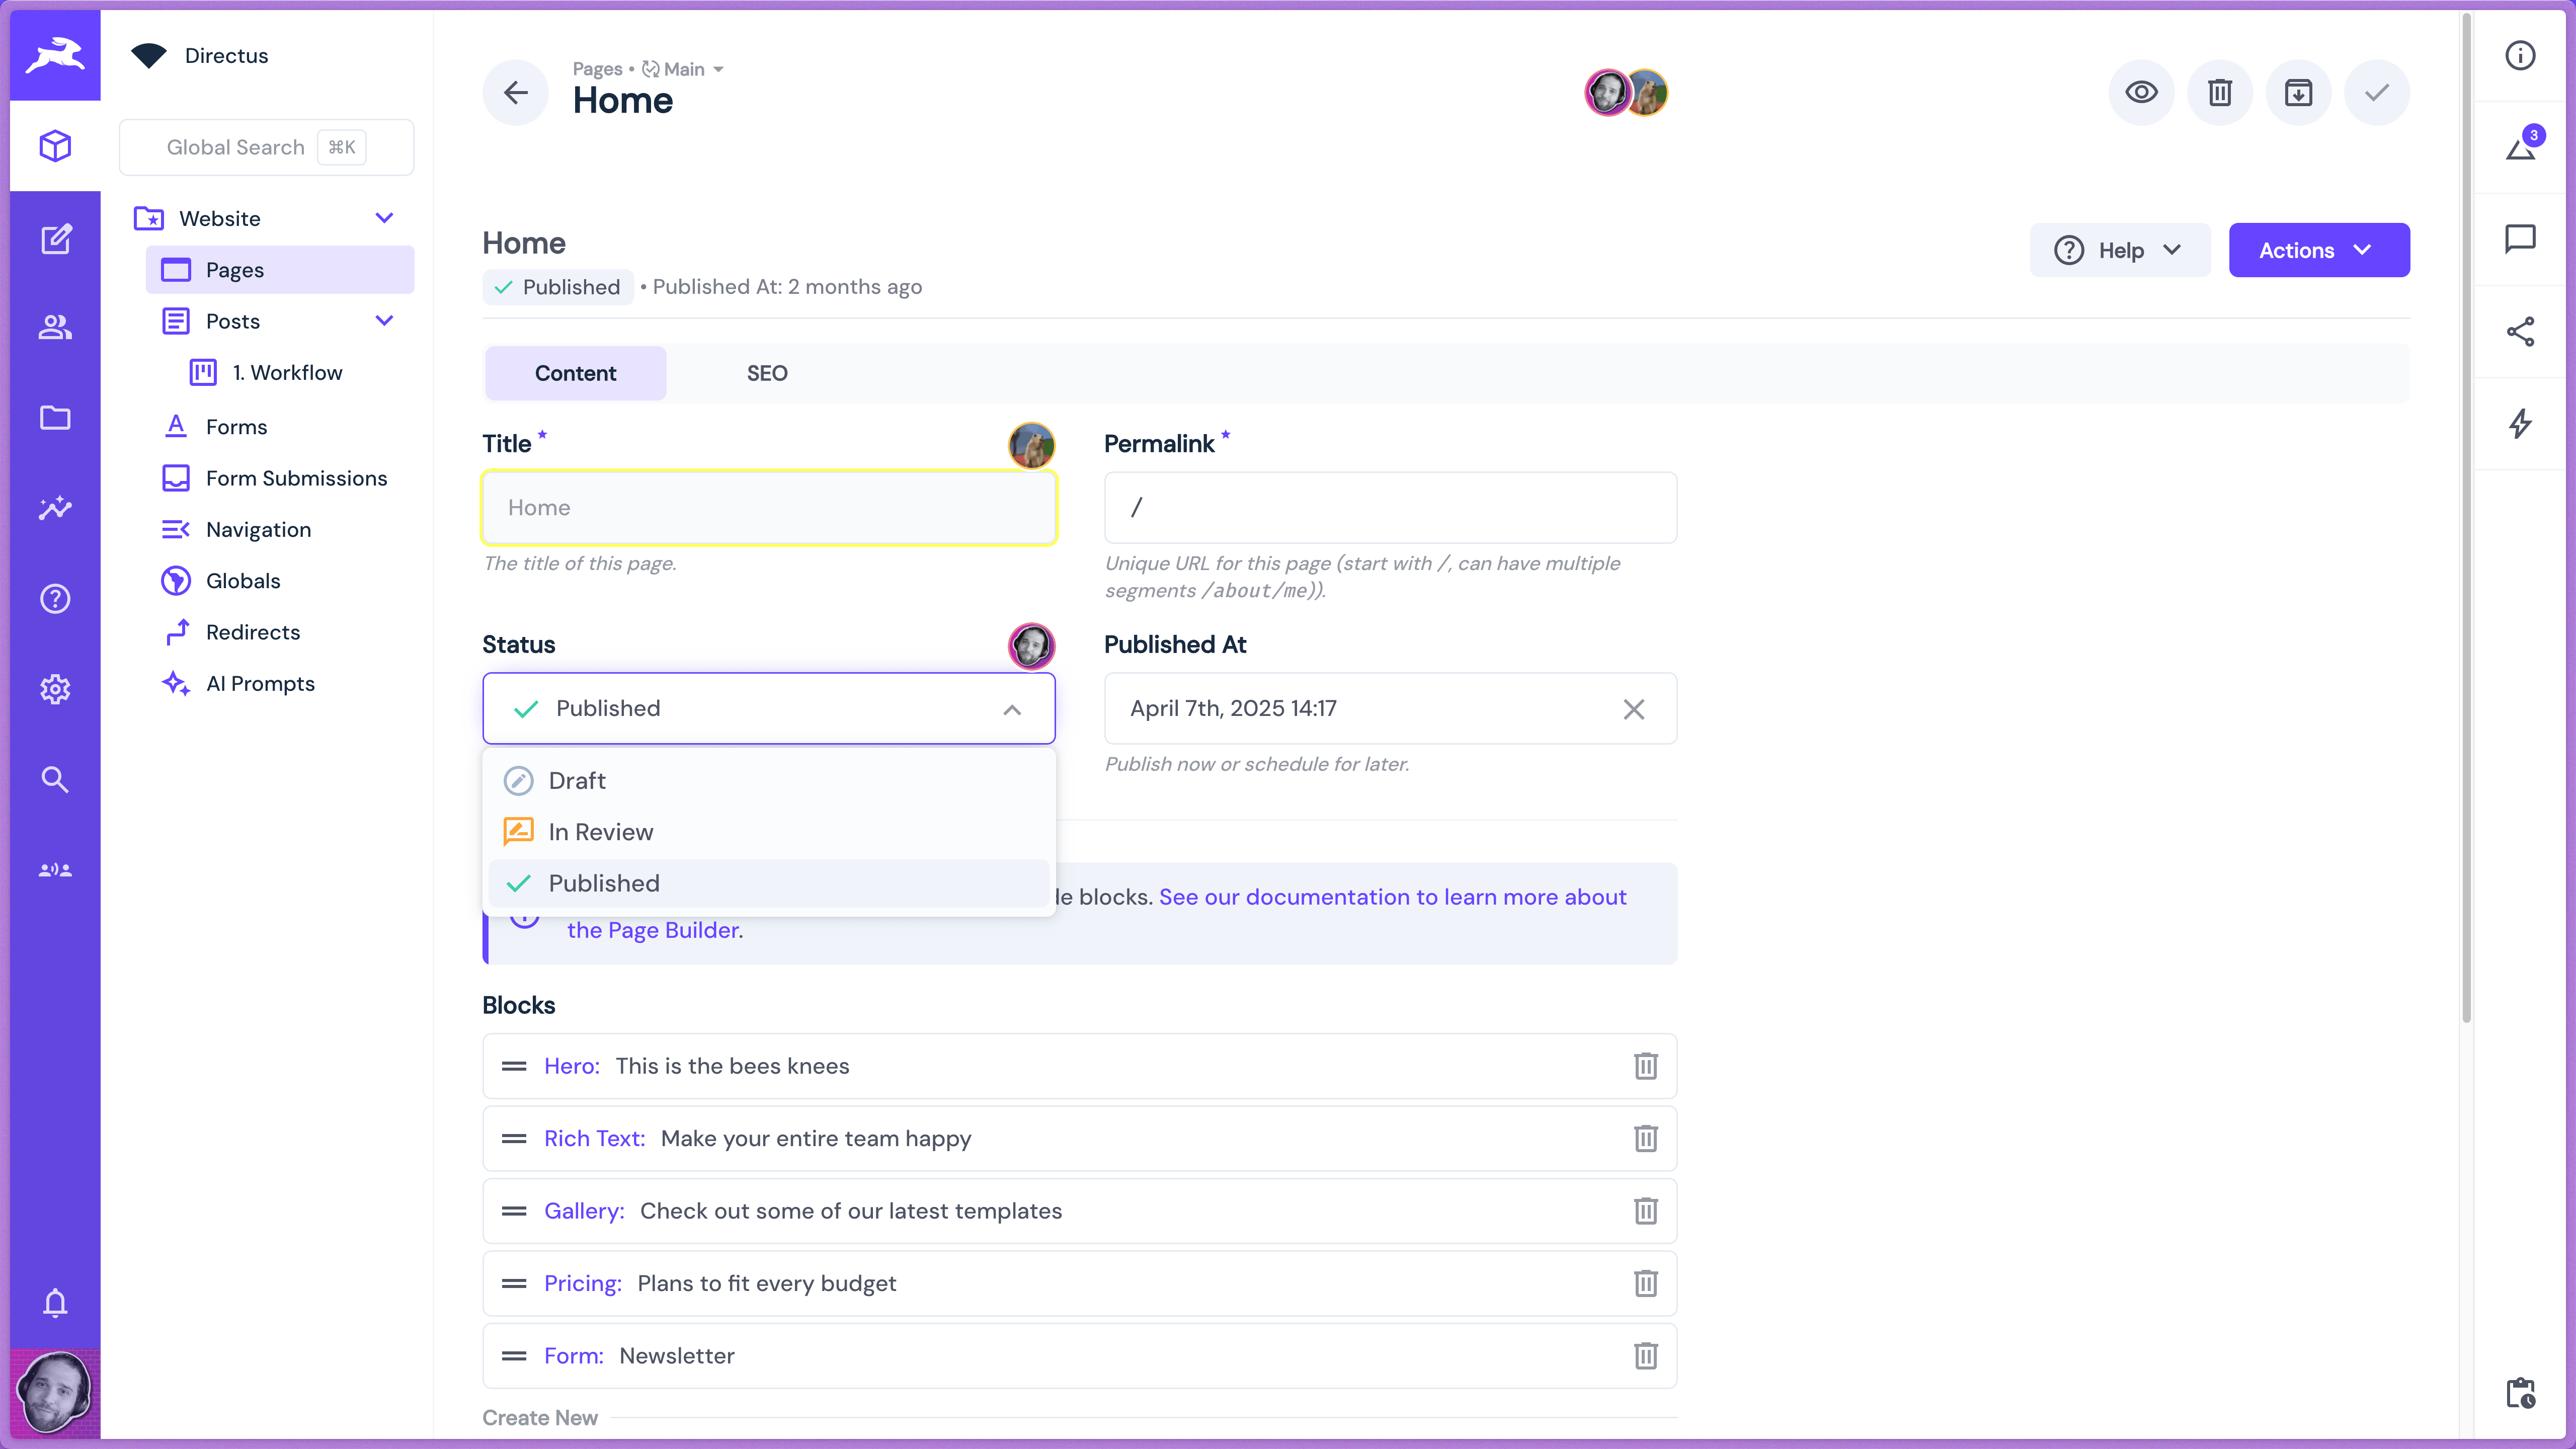The width and height of the screenshot is (2576, 1449).
Task: Open the Settings module
Action: pyautogui.click(x=55, y=689)
